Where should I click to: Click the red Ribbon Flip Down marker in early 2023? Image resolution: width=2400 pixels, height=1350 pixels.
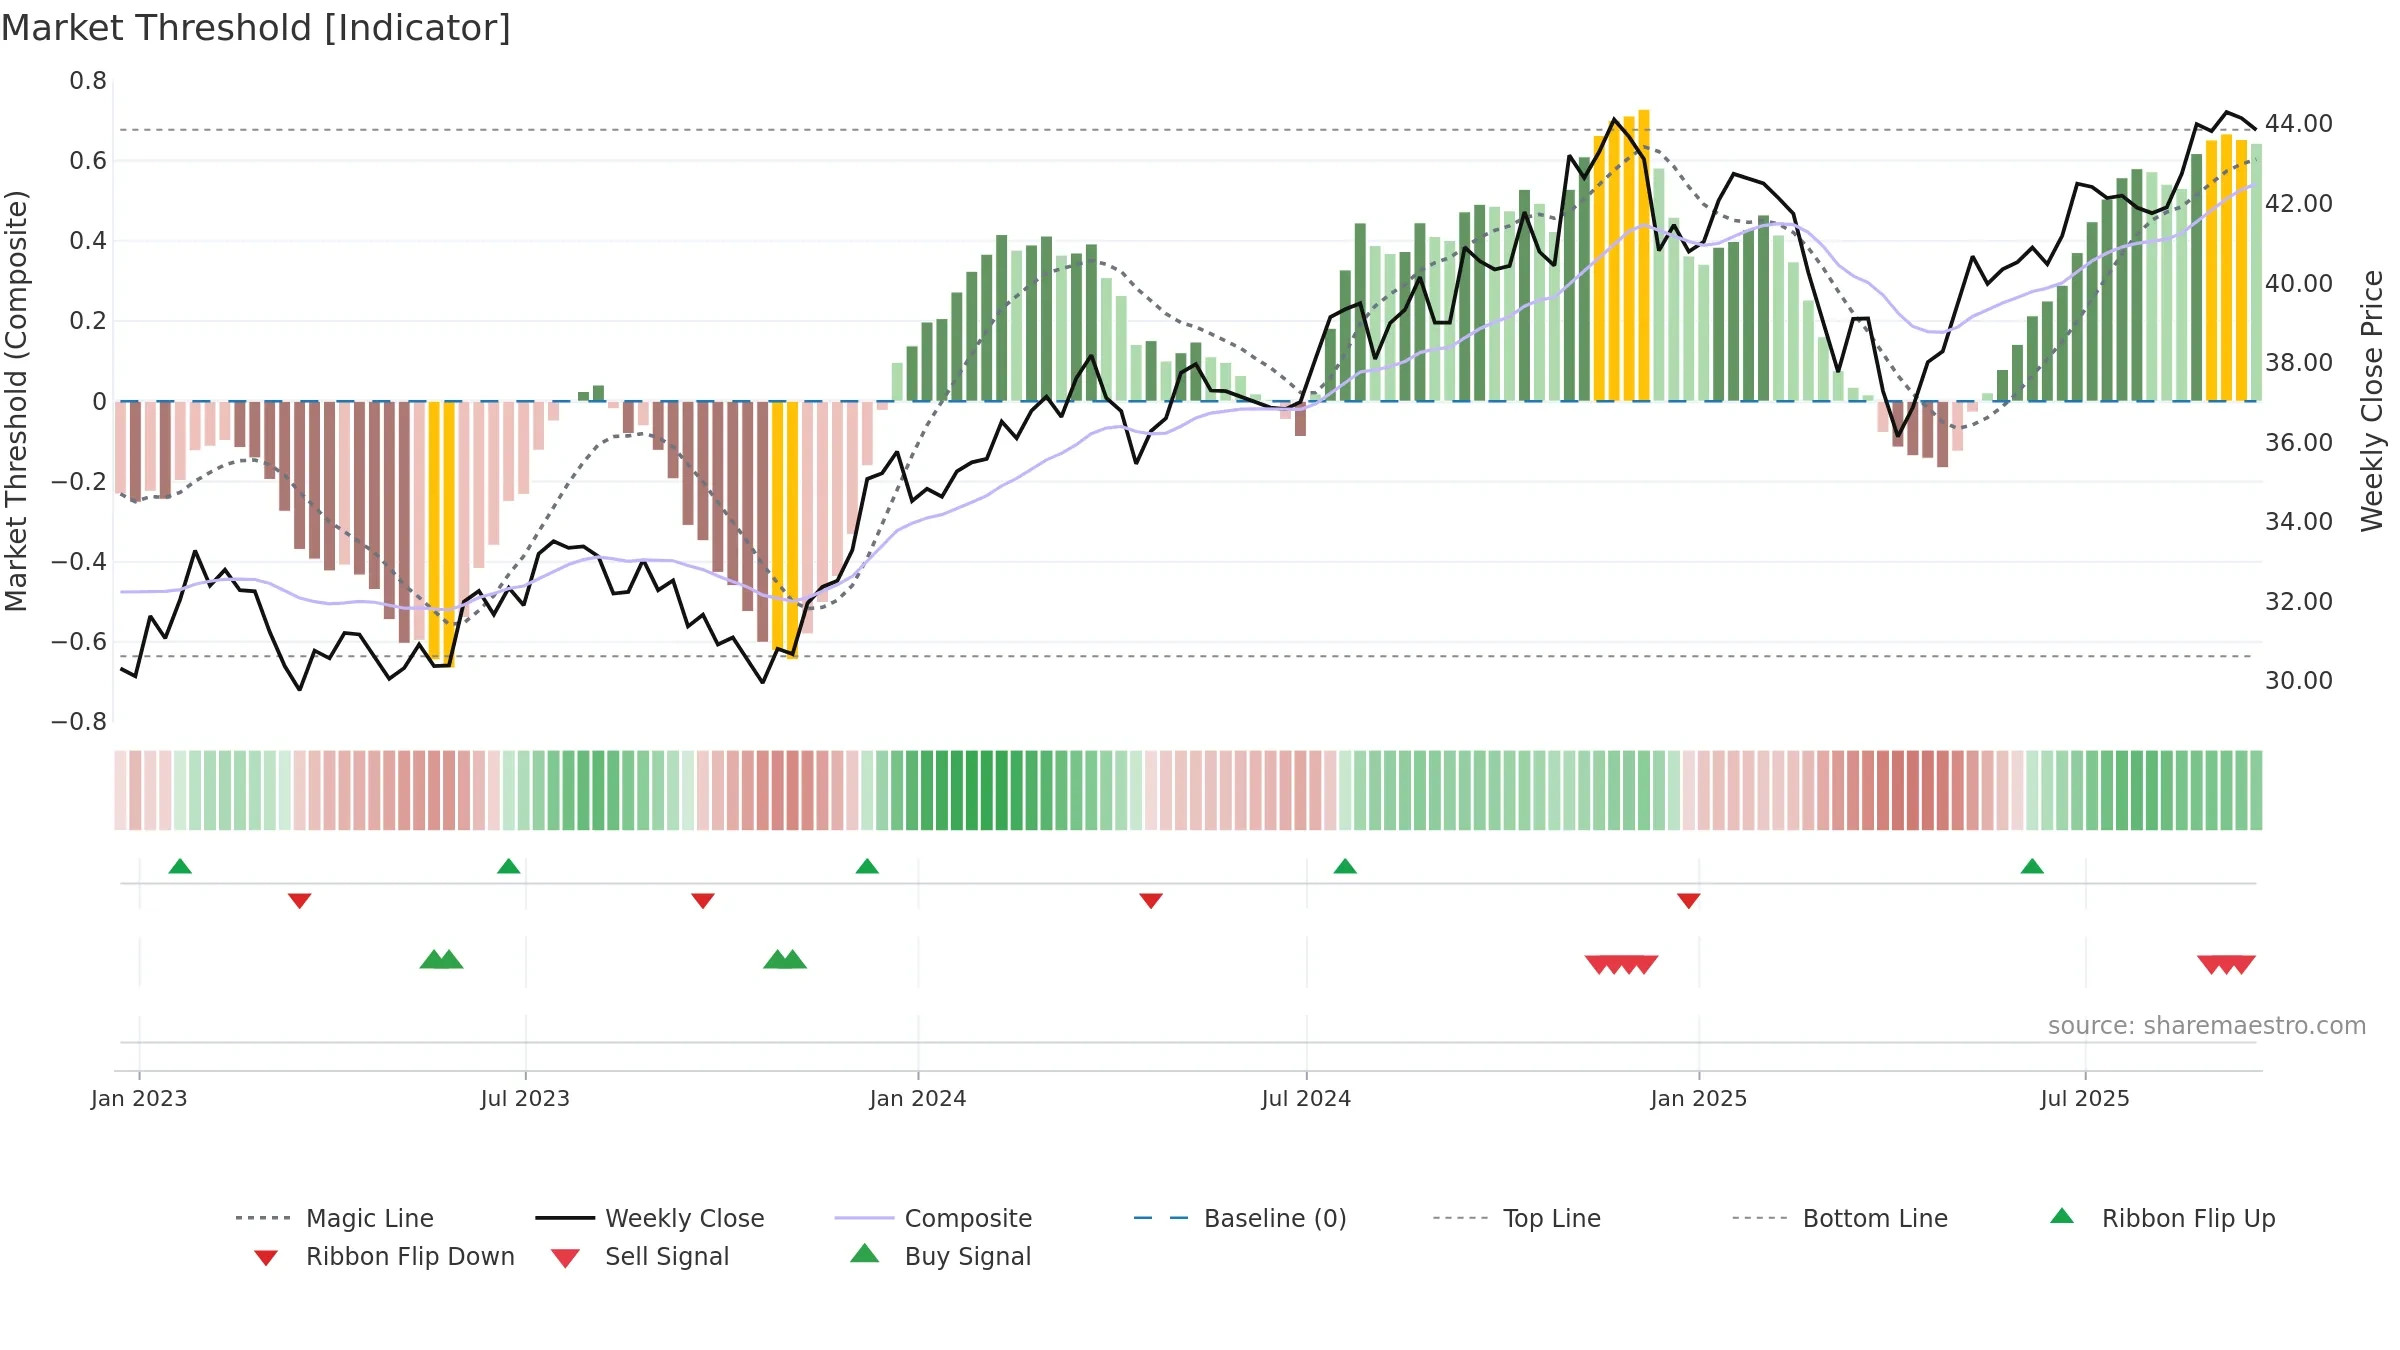[299, 901]
